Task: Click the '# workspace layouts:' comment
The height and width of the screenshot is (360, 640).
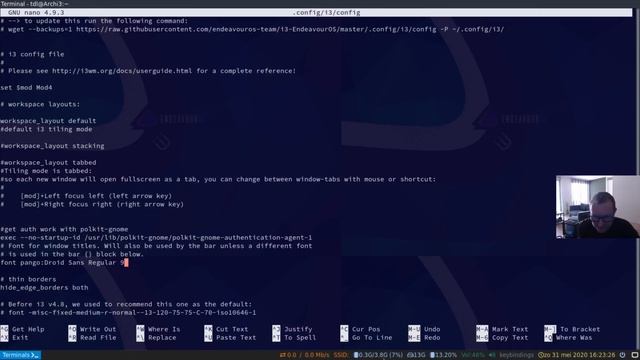Action: [x=40, y=104]
